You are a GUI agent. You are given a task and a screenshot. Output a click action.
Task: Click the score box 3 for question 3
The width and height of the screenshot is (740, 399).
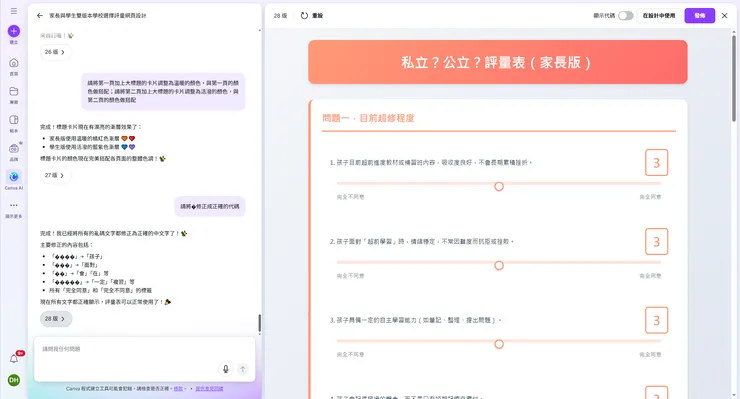pos(656,320)
